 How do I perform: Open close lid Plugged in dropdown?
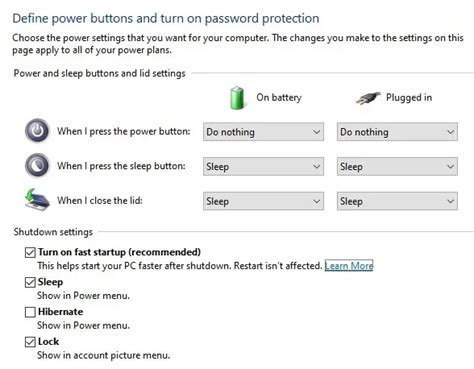pyautogui.click(x=397, y=201)
